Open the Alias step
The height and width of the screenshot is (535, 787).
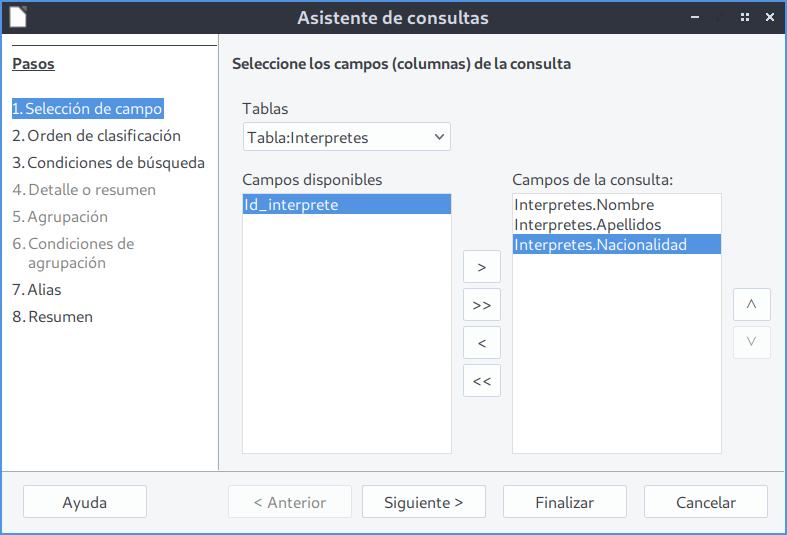pyautogui.click(x=37, y=290)
